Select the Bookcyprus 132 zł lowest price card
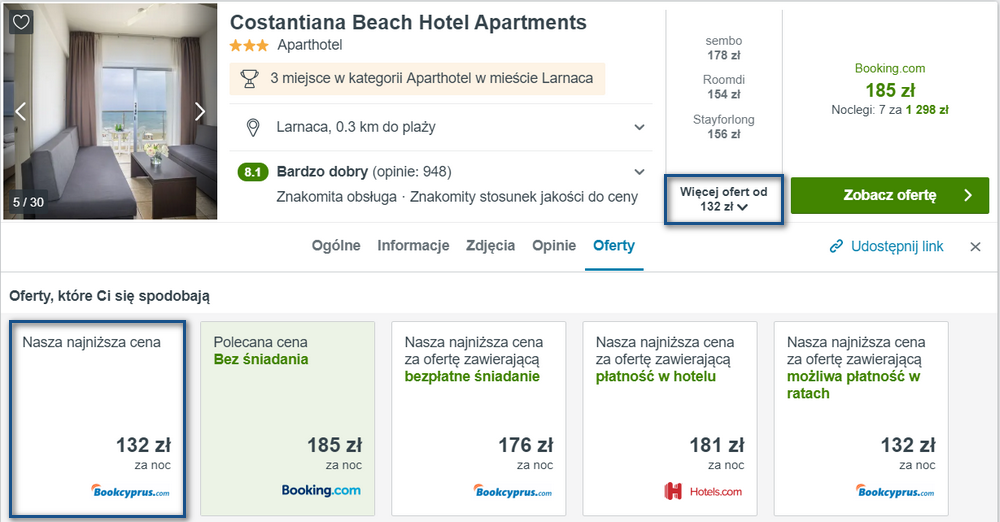This screenshot has width=1000, height=522. [x=98, y=419]
